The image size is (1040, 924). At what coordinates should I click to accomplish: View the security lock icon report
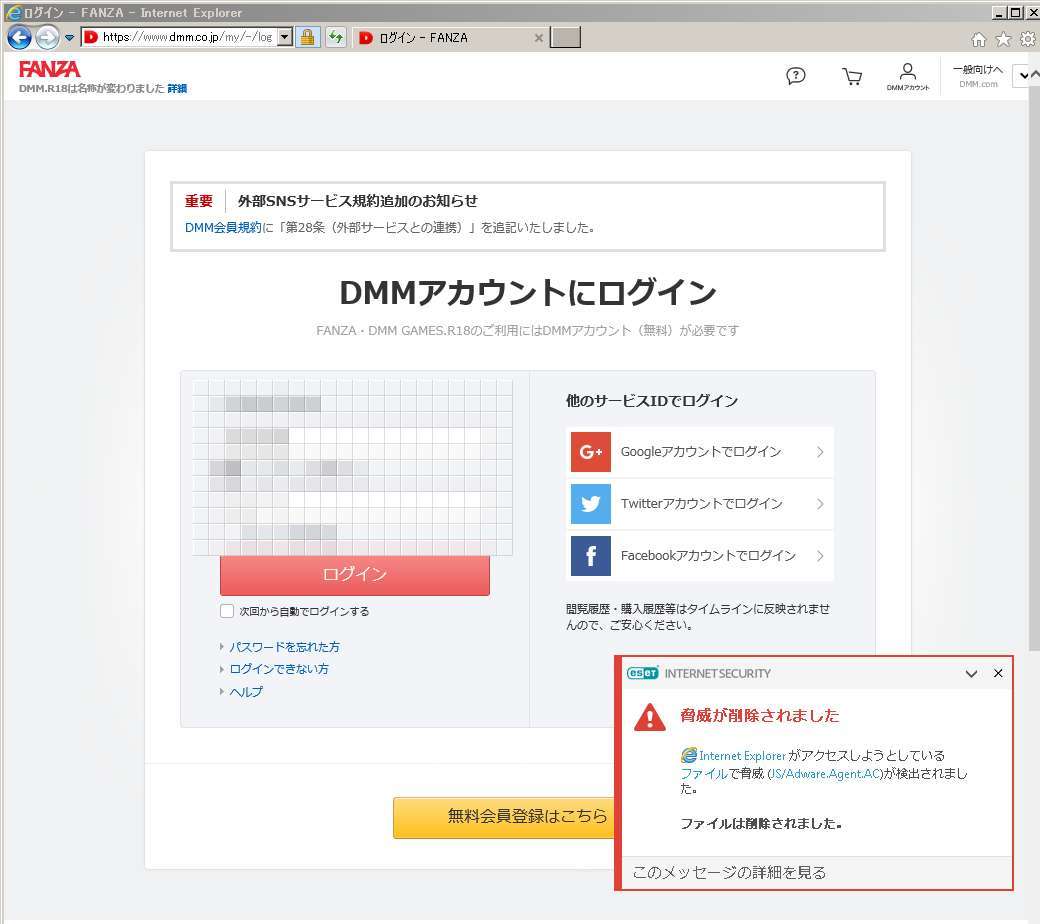pos(307,37)
